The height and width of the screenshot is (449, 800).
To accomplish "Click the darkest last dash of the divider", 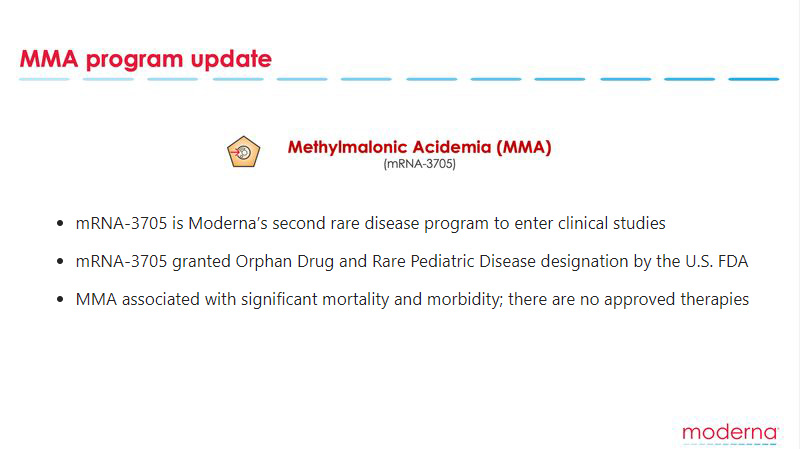I will coord(754,79).
